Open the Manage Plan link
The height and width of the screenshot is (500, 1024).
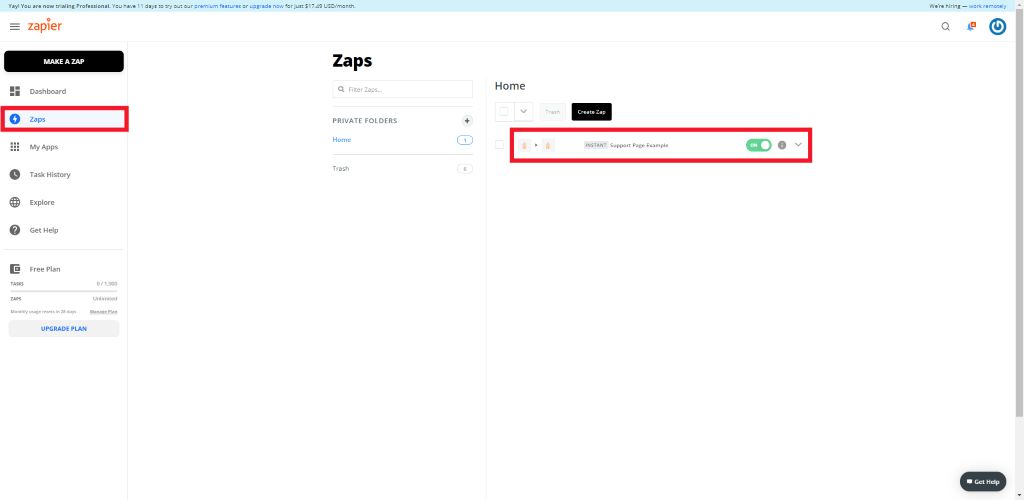pyautogui.click(x=104, y=311)
